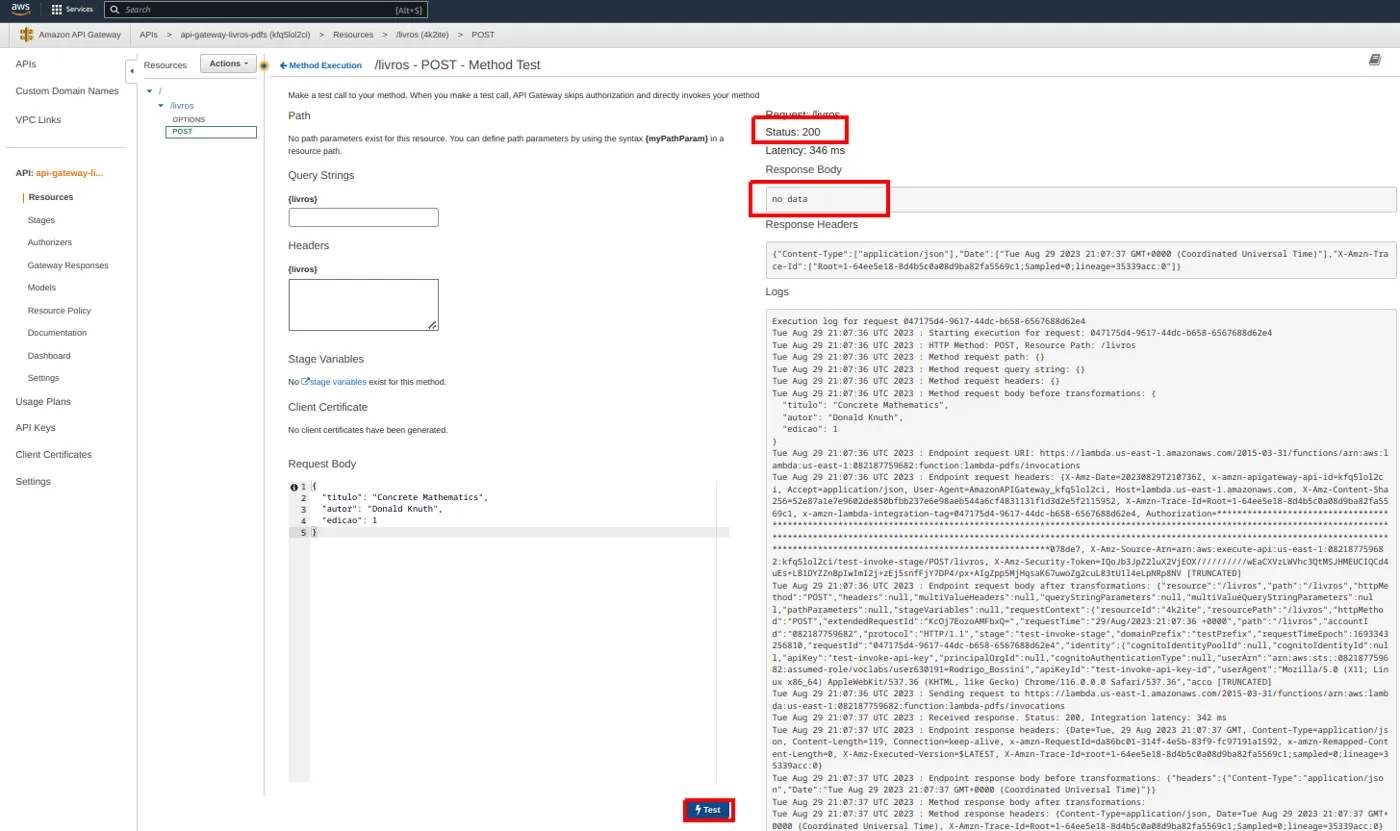This screenshot has height=831, width=1400.
Task: Open VPC Links in the sidebar
Action: coord(38,119)
